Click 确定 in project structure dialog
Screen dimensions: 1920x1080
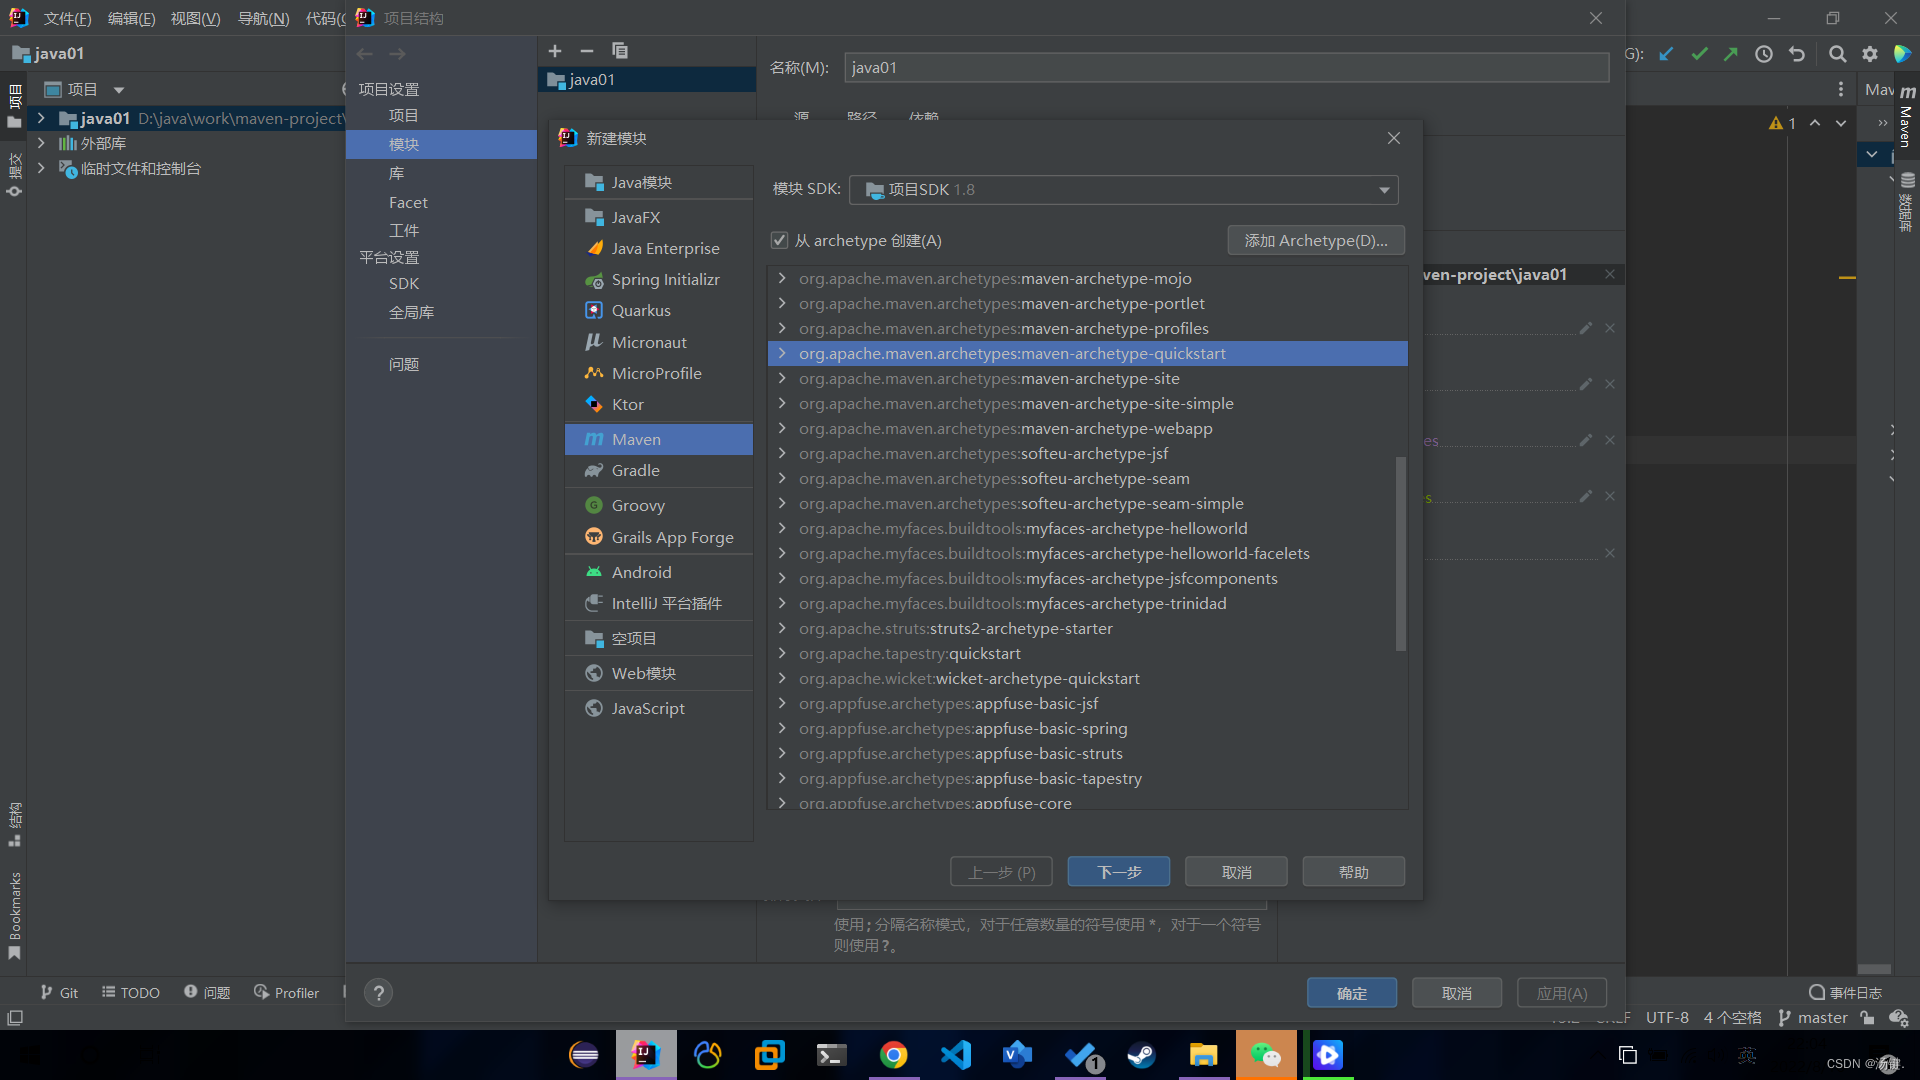pyautogui.click(x=1351, y=993)
